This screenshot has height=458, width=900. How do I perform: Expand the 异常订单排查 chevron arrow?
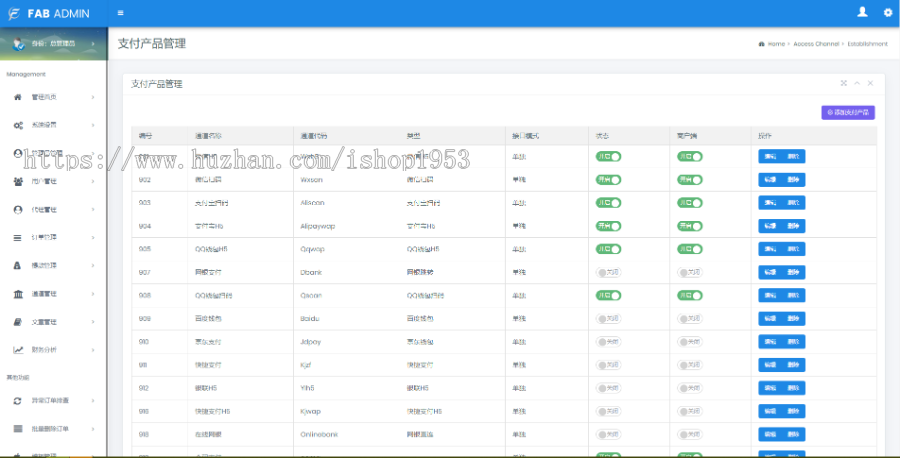[93, 401]
